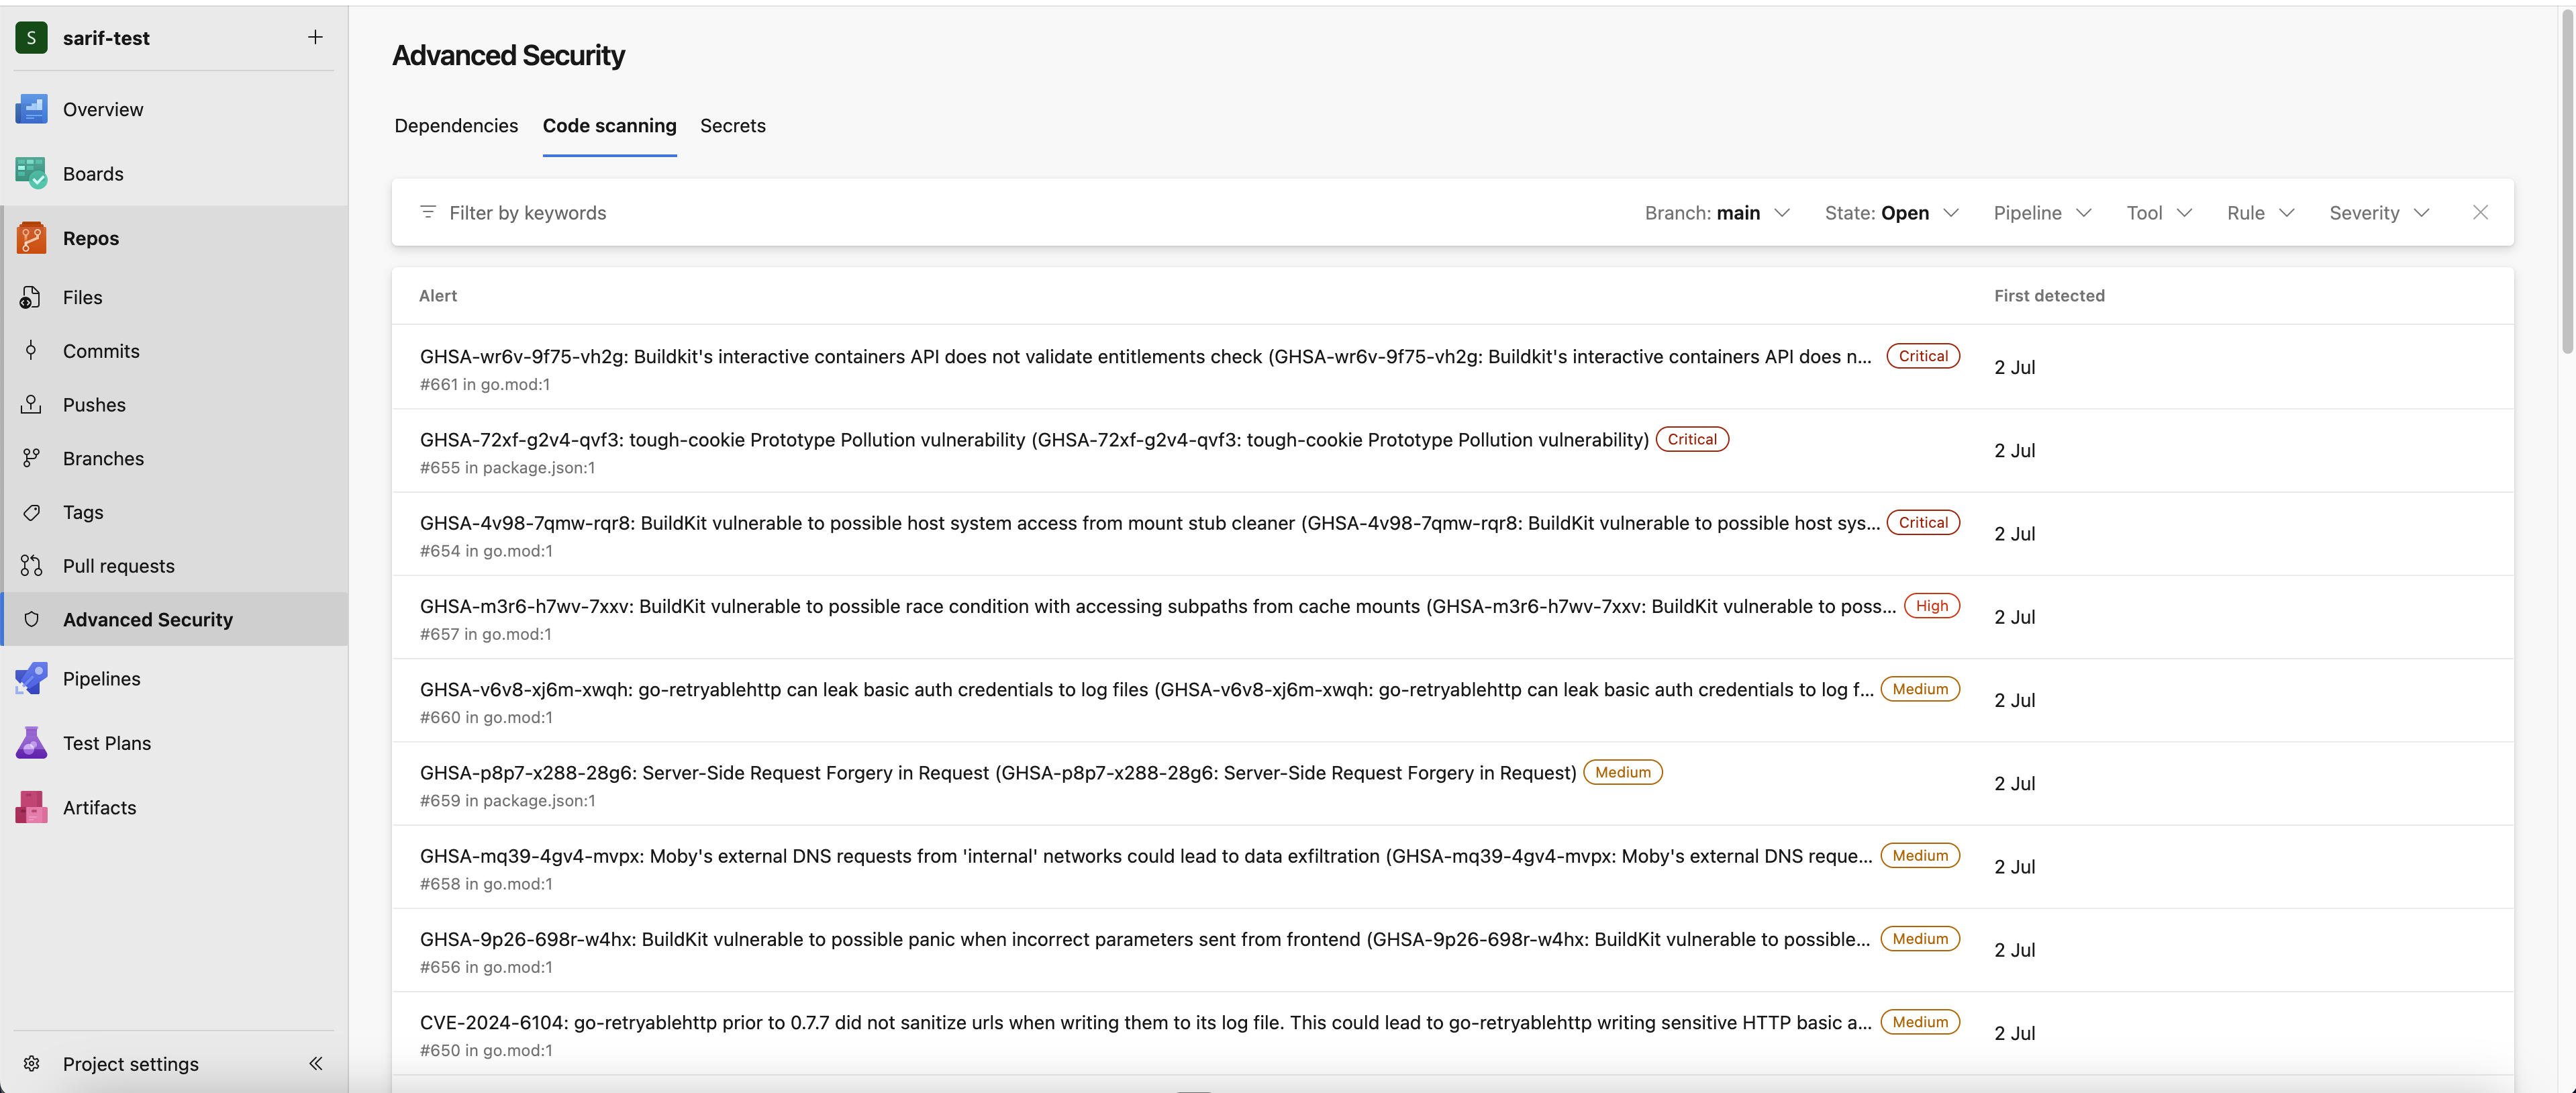2576x1093 pixels.
Task: Open the CVE-2024-6104 go-retryablehttp alert
Action: pos(1145,1022)
